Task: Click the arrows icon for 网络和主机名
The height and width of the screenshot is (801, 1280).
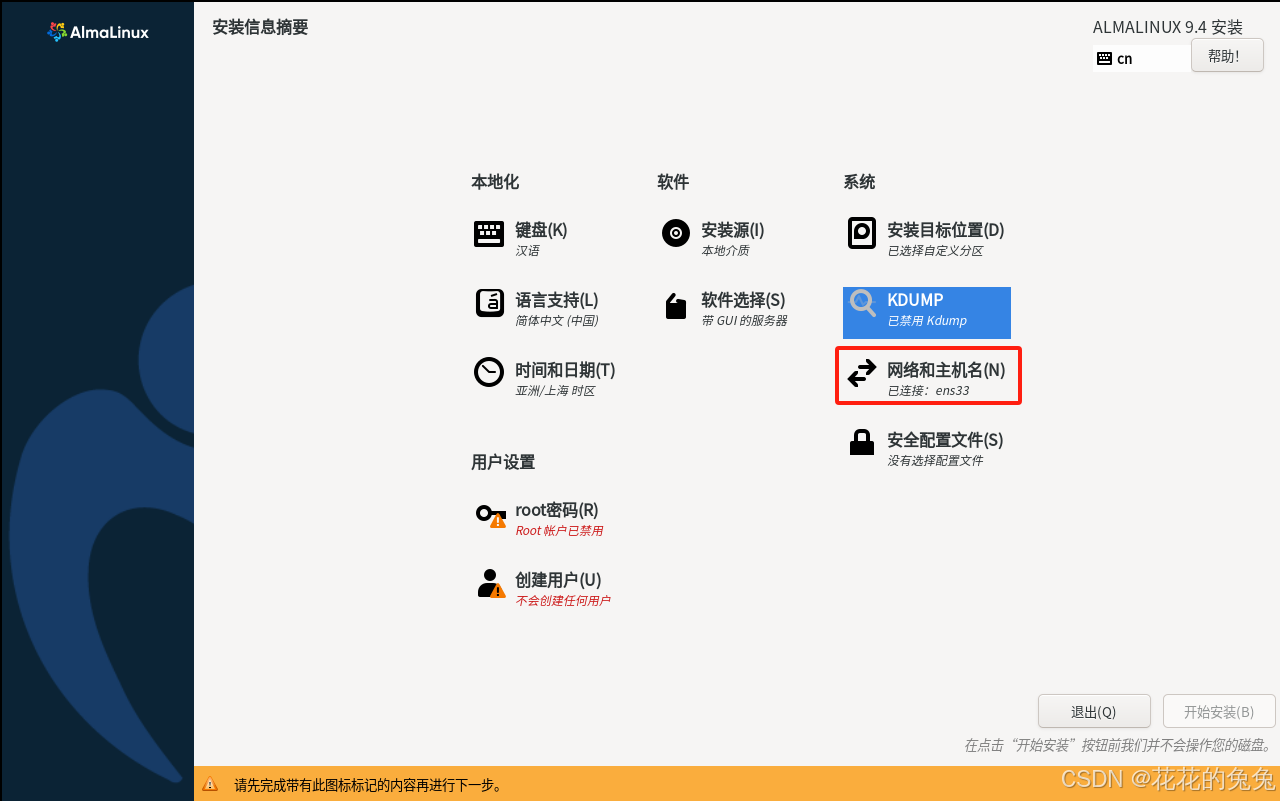Action: point(862,373)
